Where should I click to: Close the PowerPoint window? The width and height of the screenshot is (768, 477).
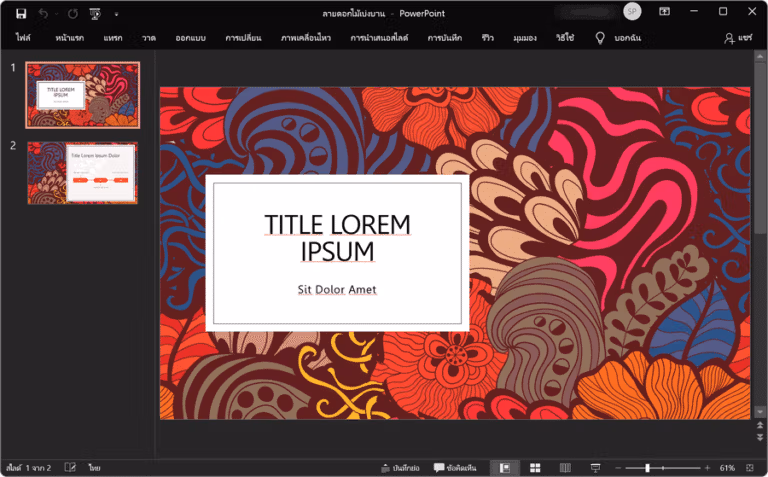click(752, 11)
